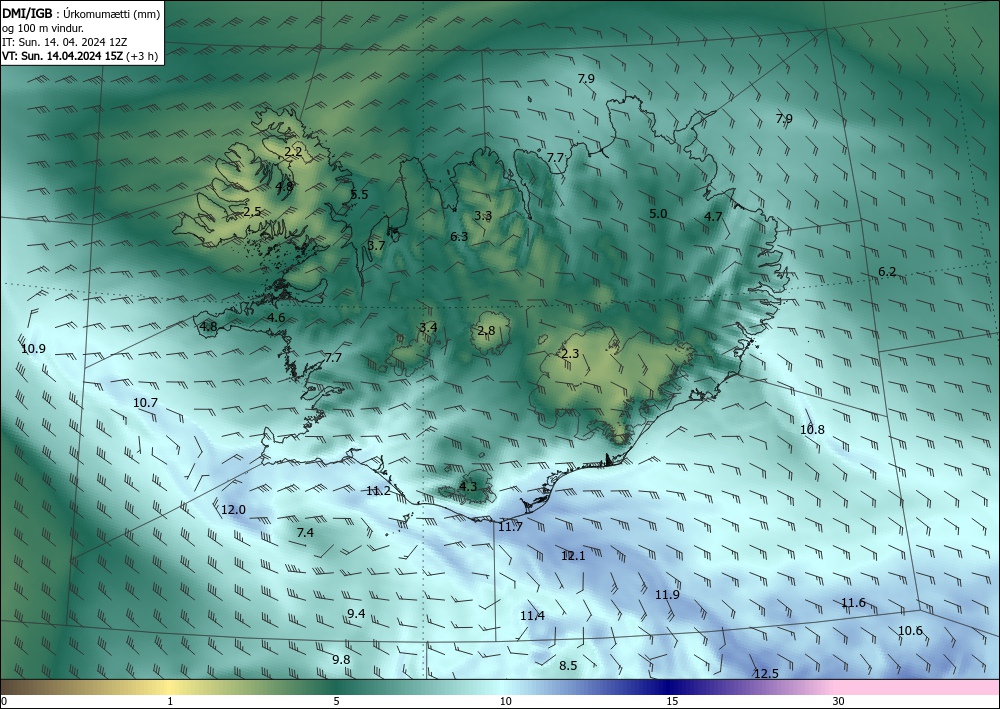Click the 6.2 value east of Iceland

coord(887,272)
